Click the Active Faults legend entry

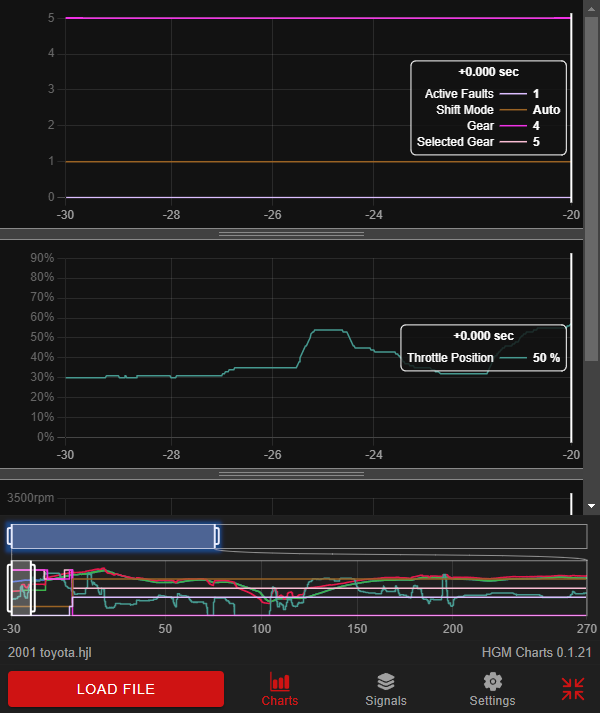pyautogui.click(x=490, y=93)
